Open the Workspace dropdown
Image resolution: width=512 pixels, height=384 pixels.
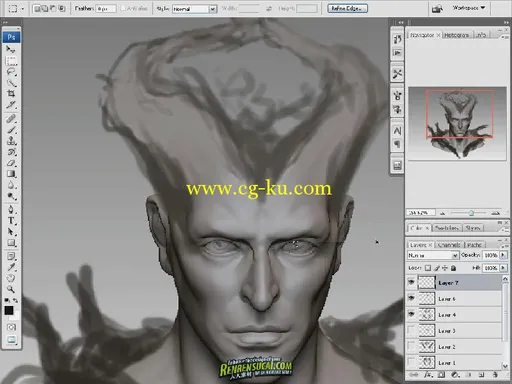tap(469, 8)
